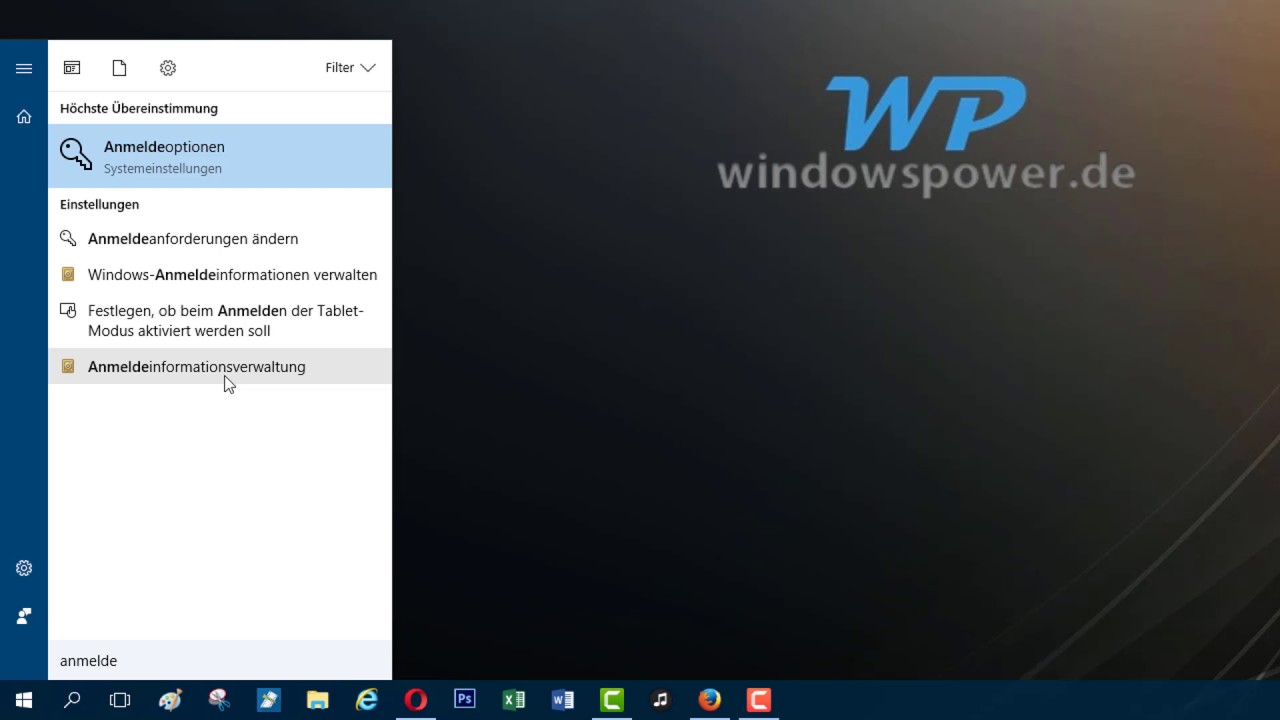Open Excel from the taskbar
Screen dimensions: 1280x720
coord(514,700)
